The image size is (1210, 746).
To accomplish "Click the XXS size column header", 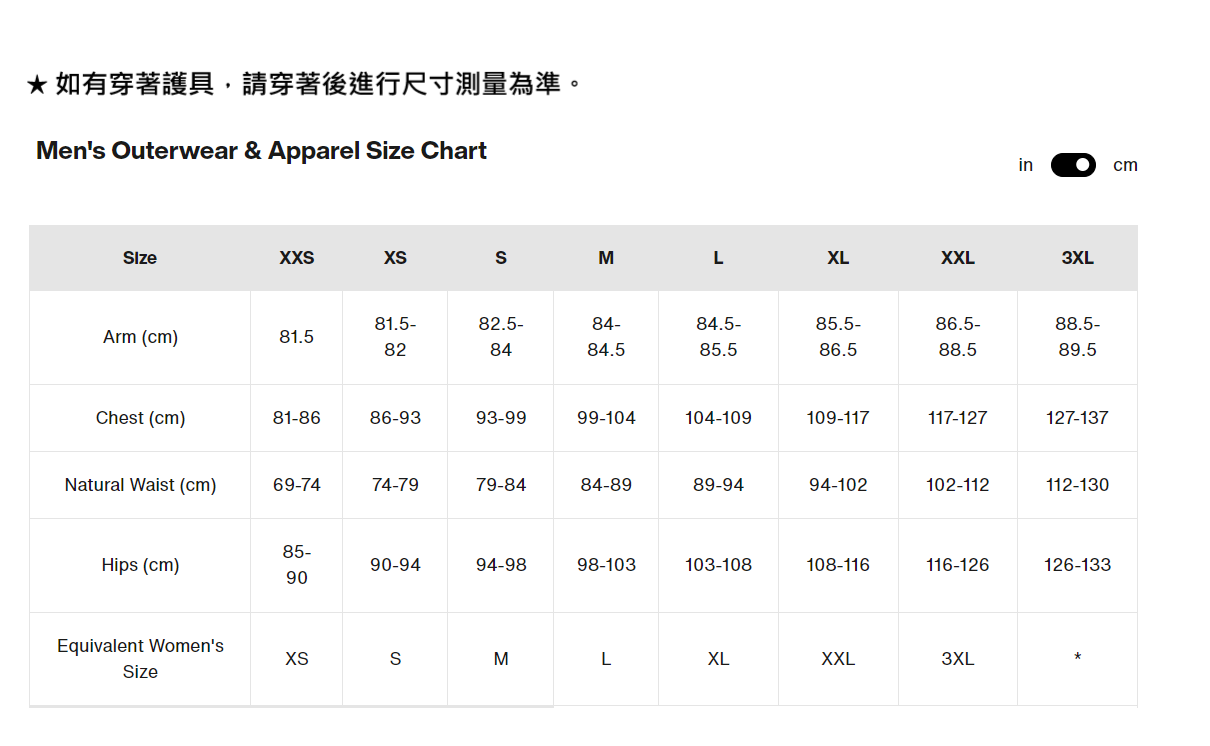I will coord(297,258).
